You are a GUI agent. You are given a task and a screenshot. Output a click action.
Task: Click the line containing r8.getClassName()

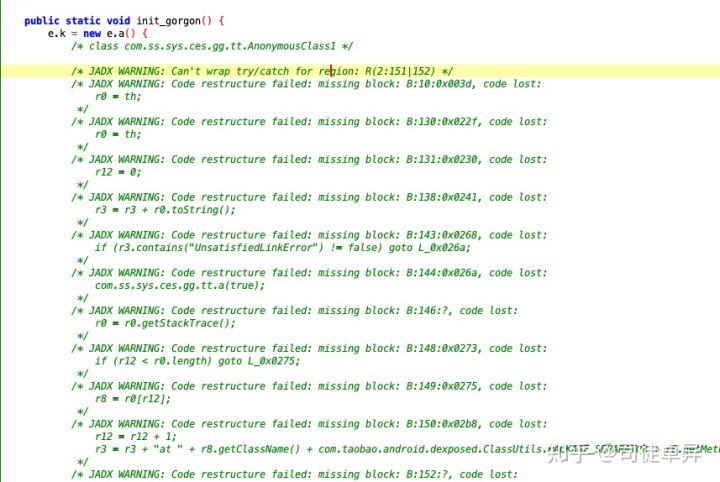click(x=407, y=449)
